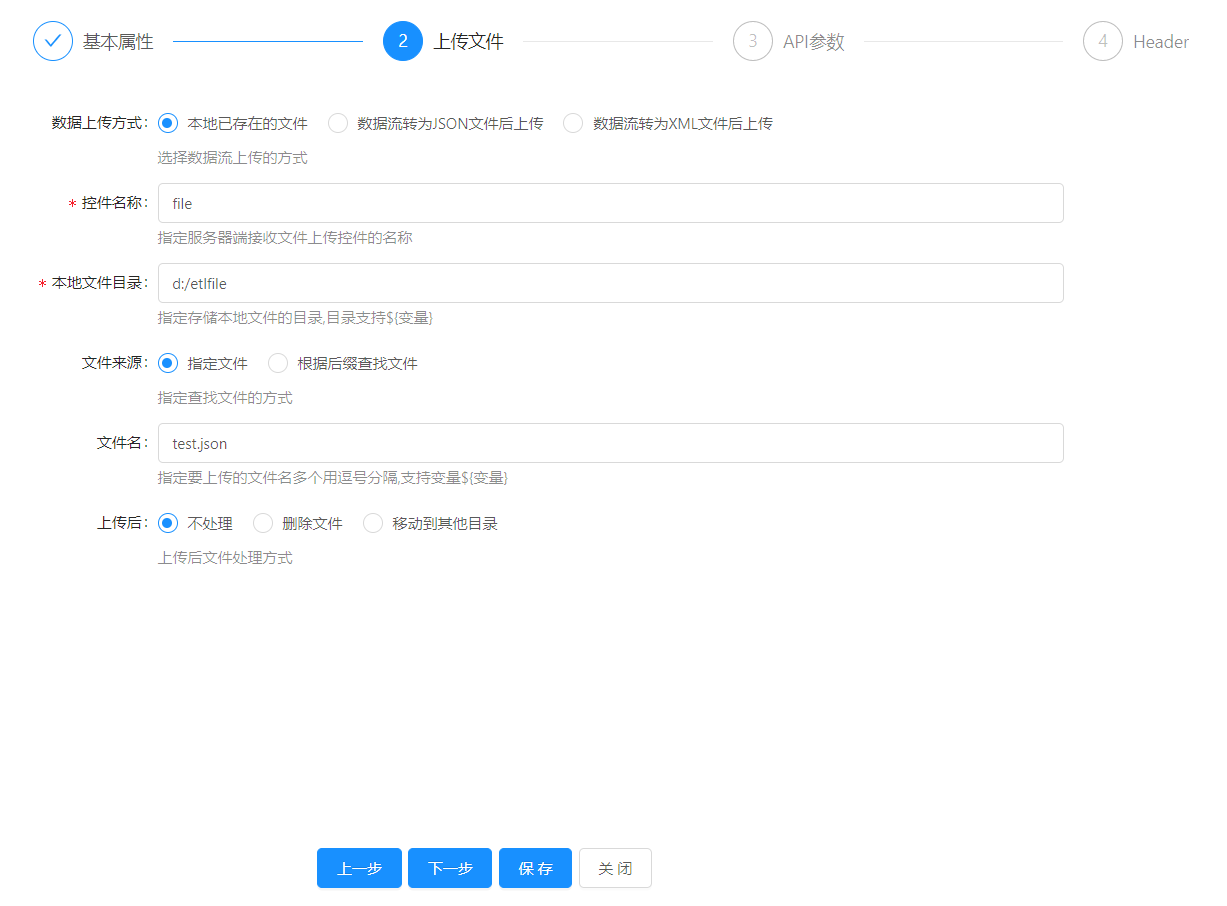Select 数据流转为JSON文件后上传 option

click(338, 123)
